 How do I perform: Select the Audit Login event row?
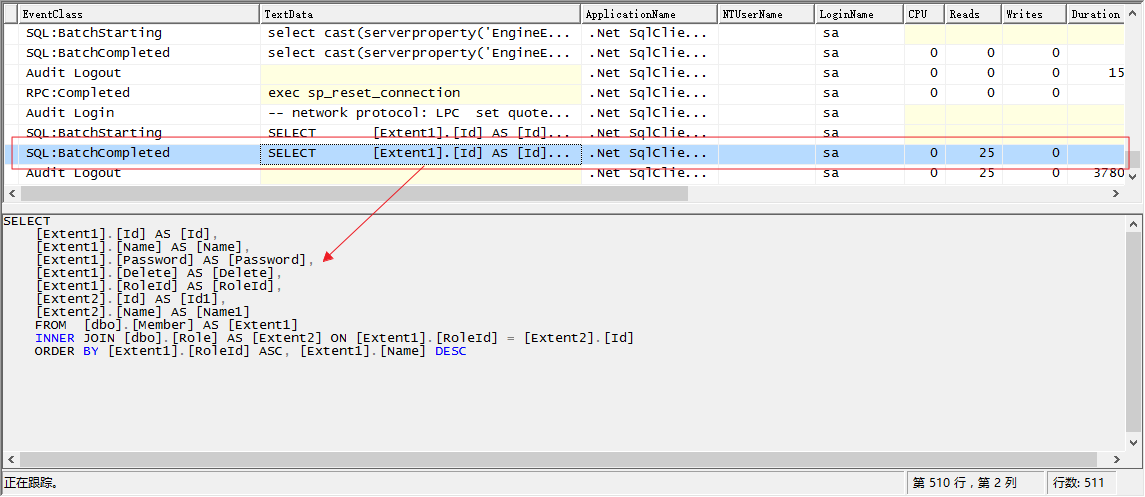(564, 113)
